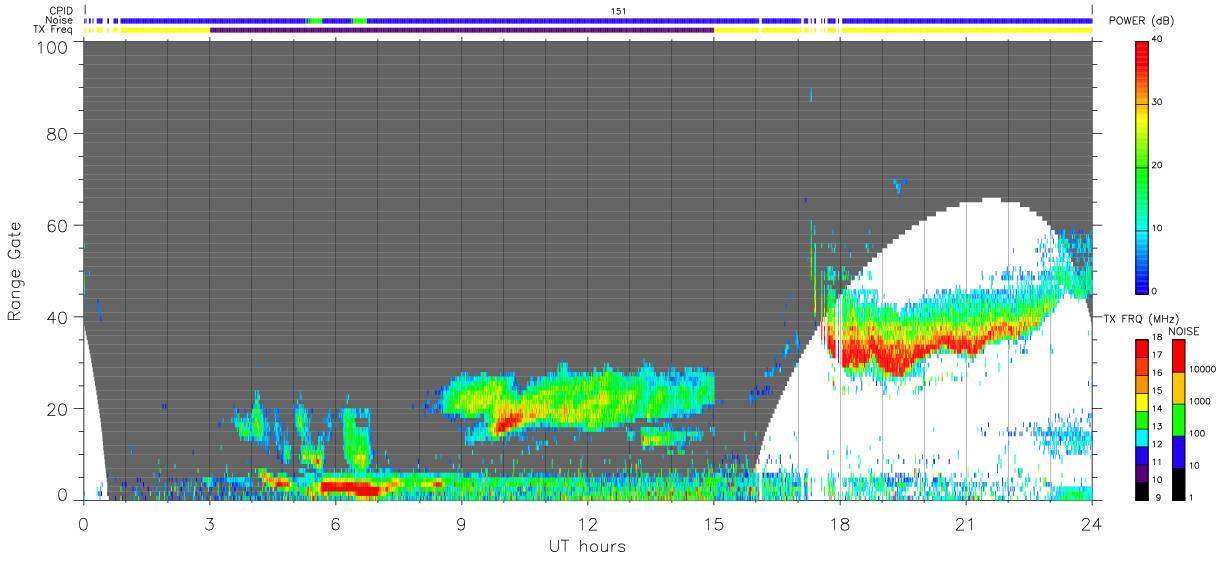
Task: Click the 100 label on Range Gate axis
Action: pyautogui.click(x=53, y=47)
